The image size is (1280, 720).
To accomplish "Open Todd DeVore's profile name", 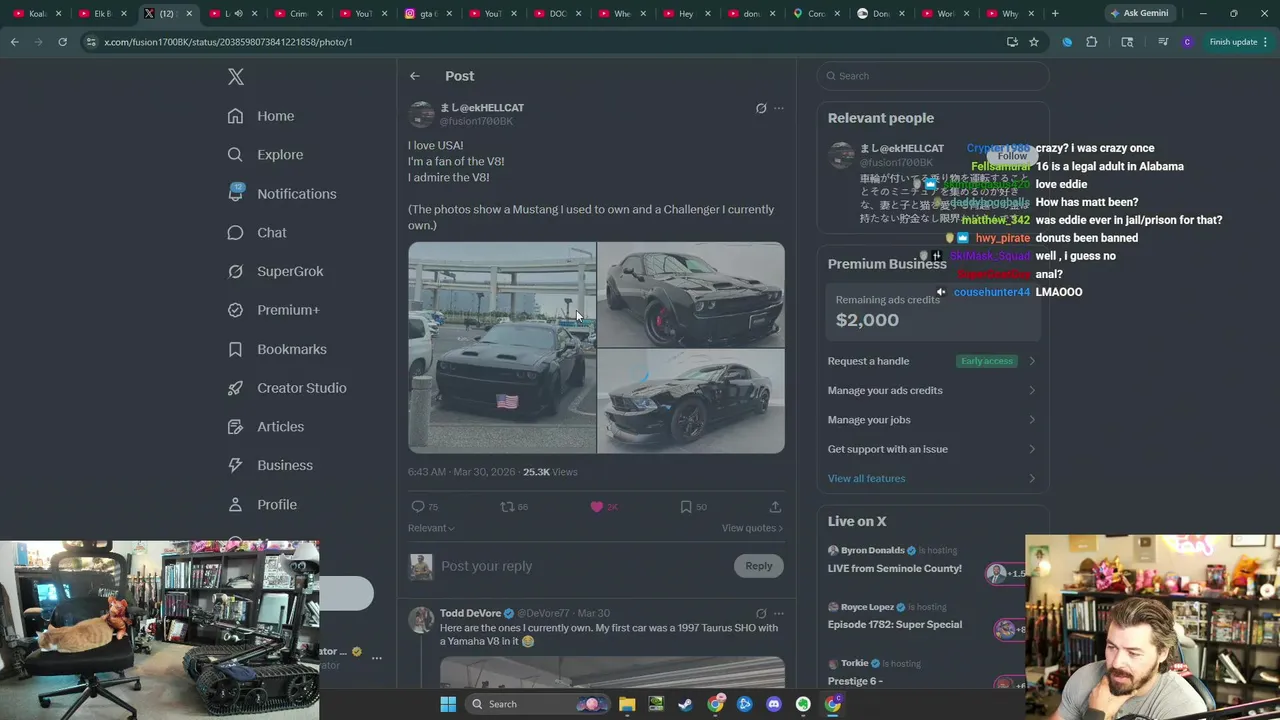I will [x=470, y=613].
